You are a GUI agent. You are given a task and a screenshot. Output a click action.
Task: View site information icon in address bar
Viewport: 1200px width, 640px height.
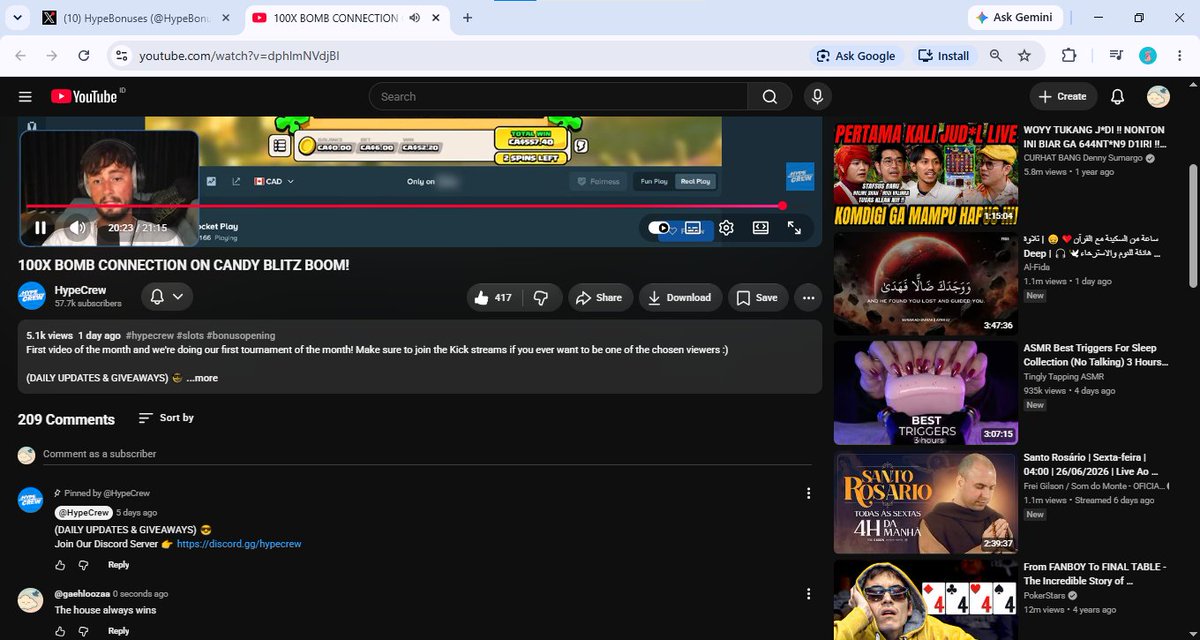click(120, 56)
